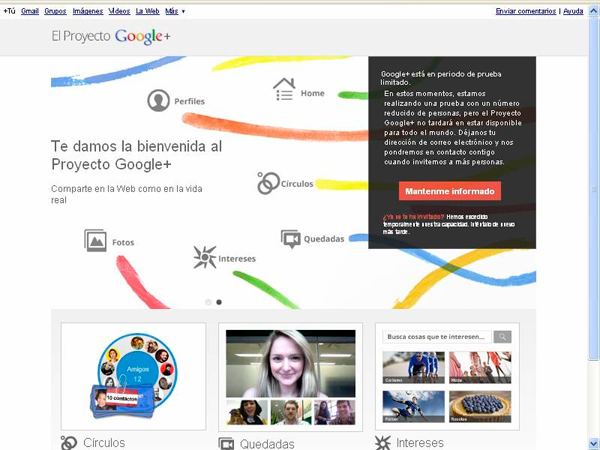
Task: Click the vertical scrollbar thumb
Action: [593, 189]
